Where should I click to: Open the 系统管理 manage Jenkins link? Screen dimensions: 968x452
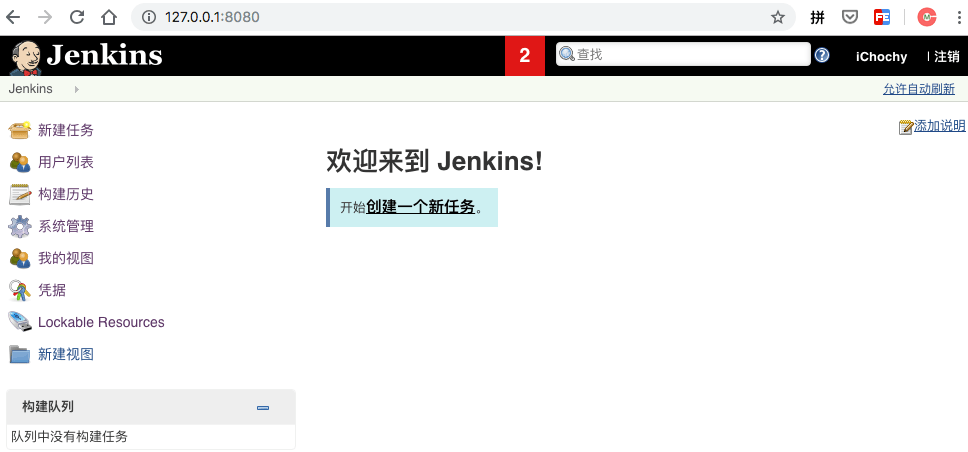[x=66, y=227]
